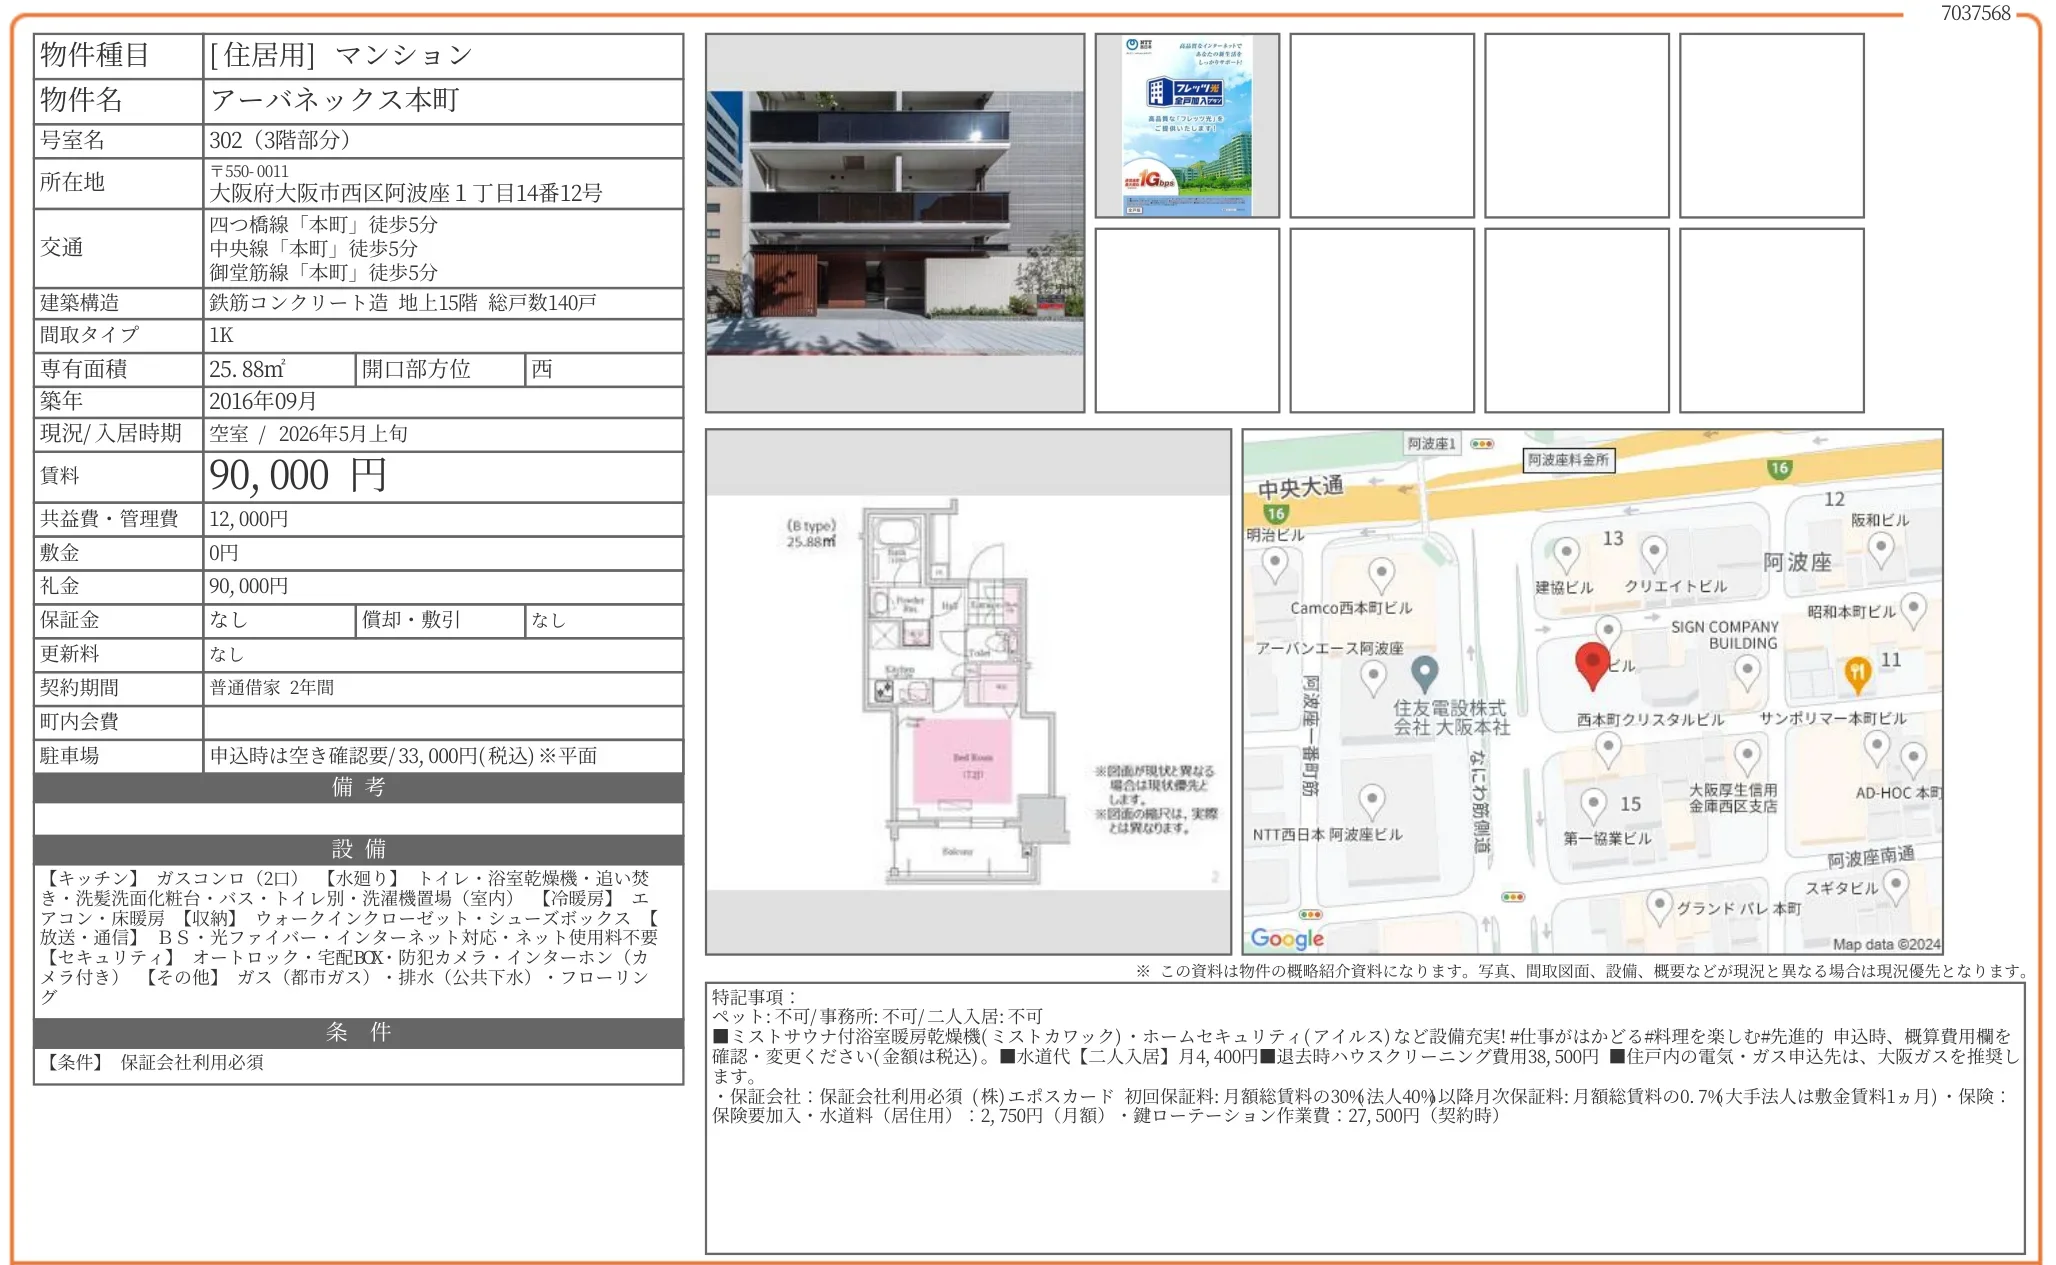
Task: Click the red property location pin
Action: coord(1591,662)
